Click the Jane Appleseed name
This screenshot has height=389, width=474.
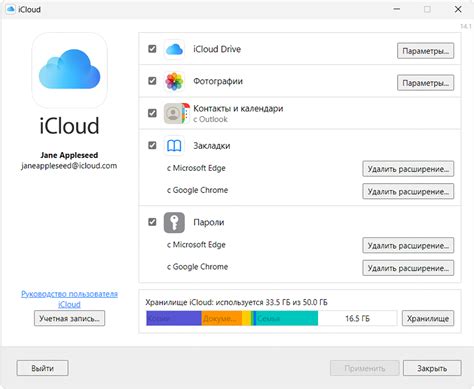point(69,155)
